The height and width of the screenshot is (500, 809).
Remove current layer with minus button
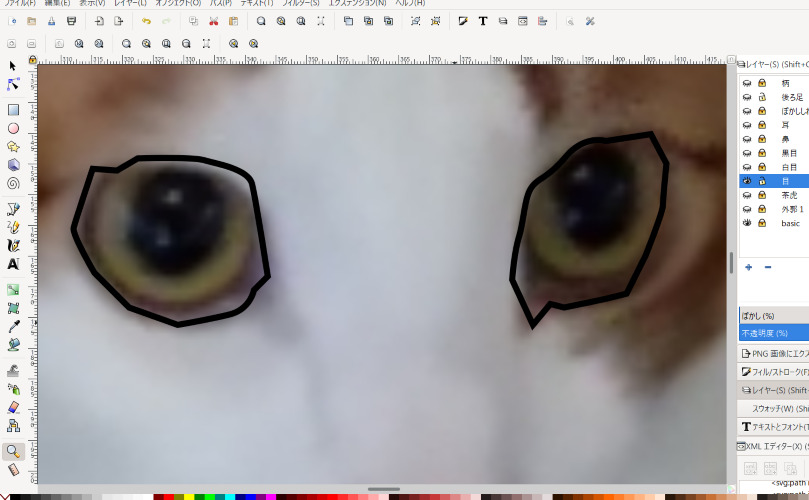768,267
